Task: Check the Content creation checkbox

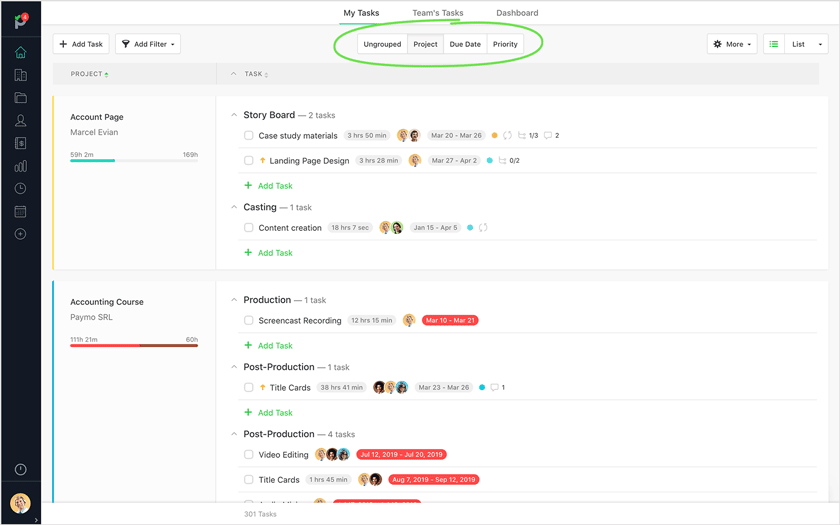Action: [x=249, y=228]
